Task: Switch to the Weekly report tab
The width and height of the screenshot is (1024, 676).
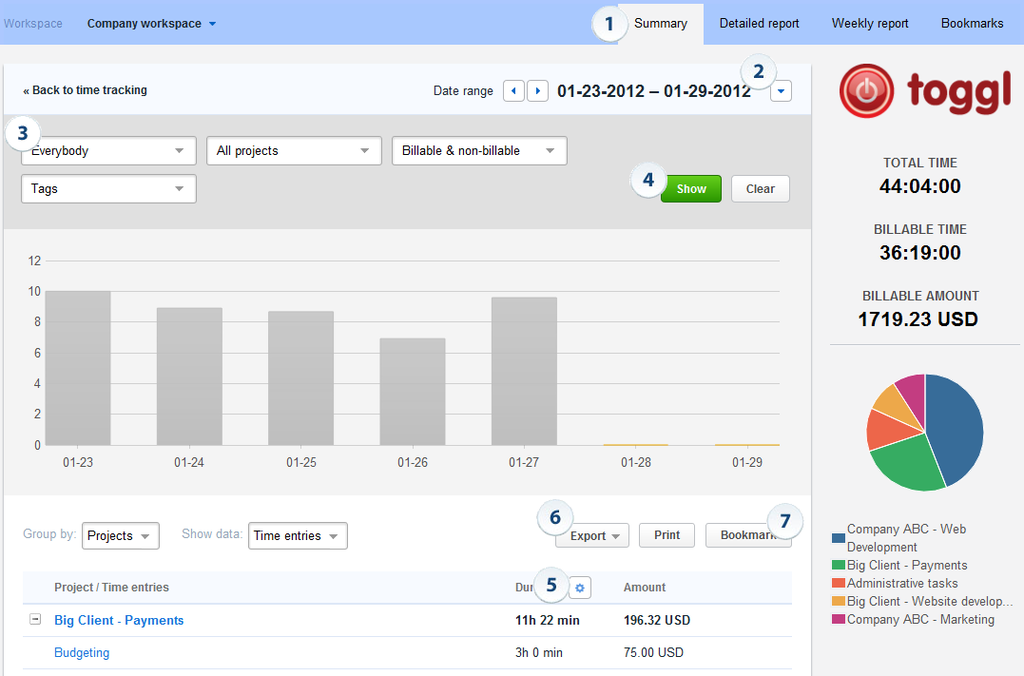Action: click(x=870, y=24)
